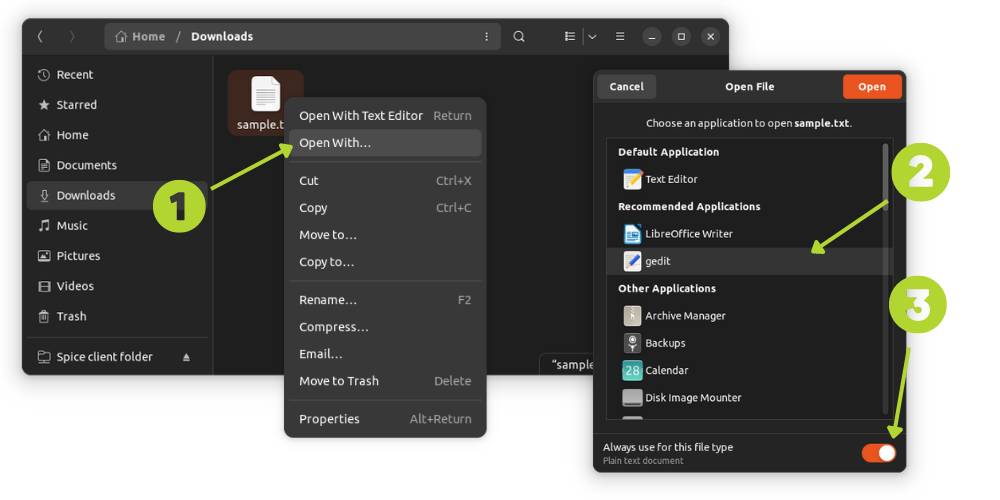Select the Archive Manager application
Screen dimensions: 1000x500
[x=685, y=316]
